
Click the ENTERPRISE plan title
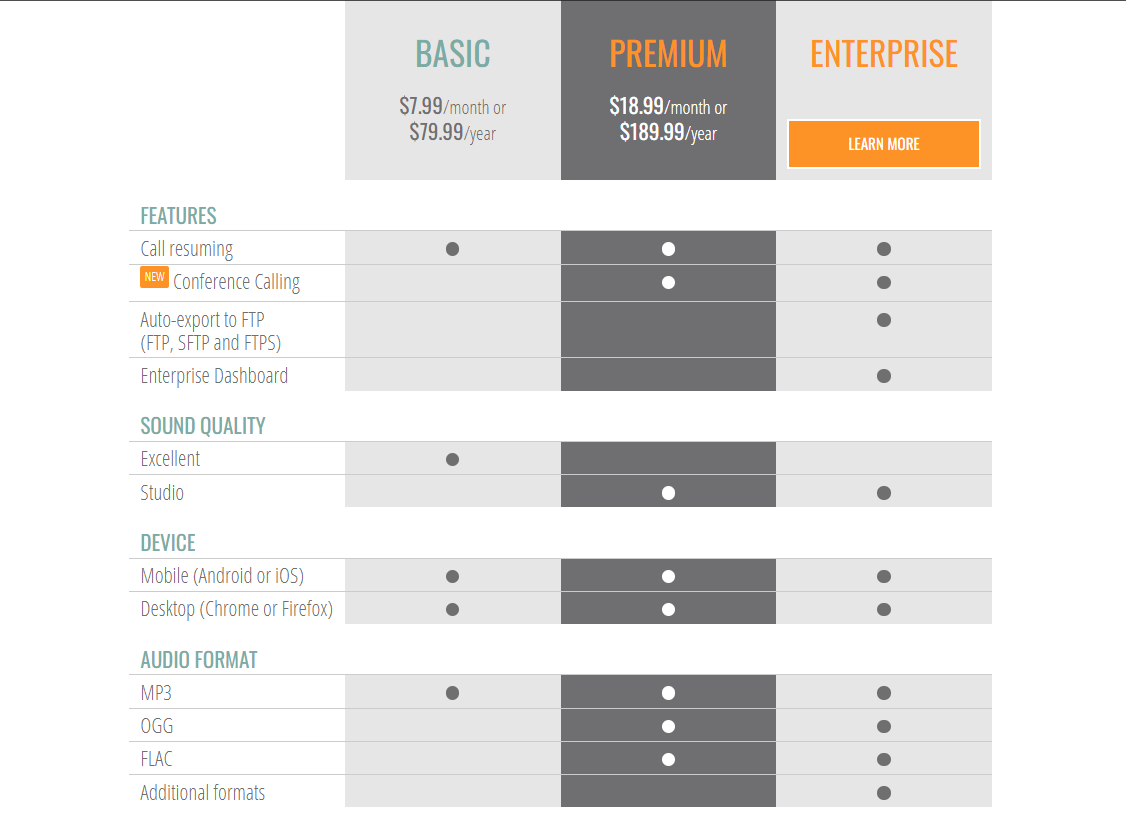pyautogui.click(x=883, y=54)
